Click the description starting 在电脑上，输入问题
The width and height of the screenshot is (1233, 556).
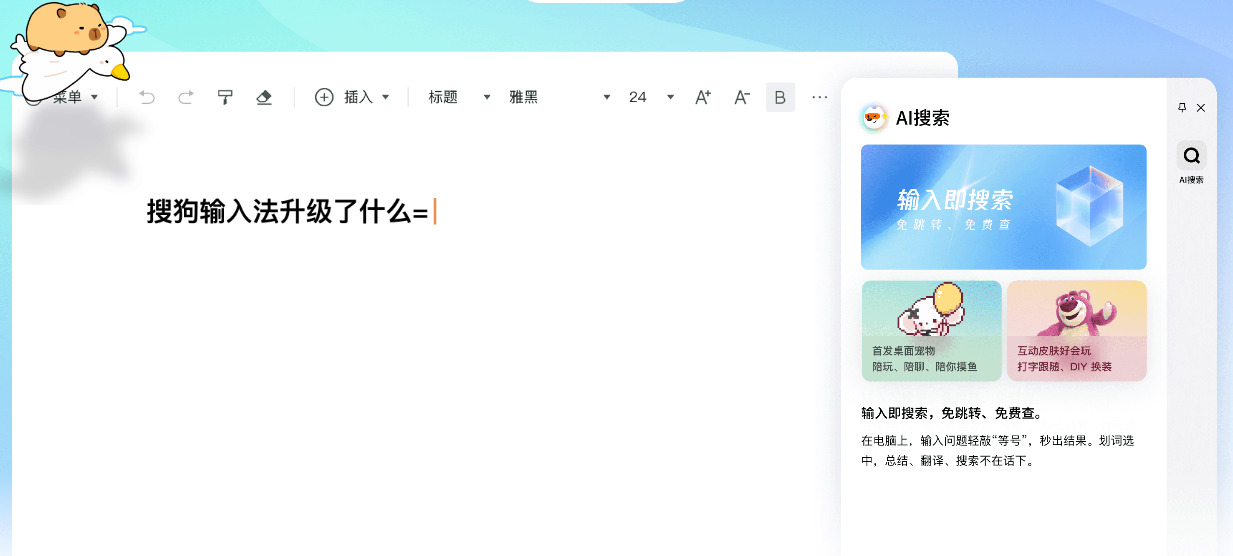click(x=997, y=451)
